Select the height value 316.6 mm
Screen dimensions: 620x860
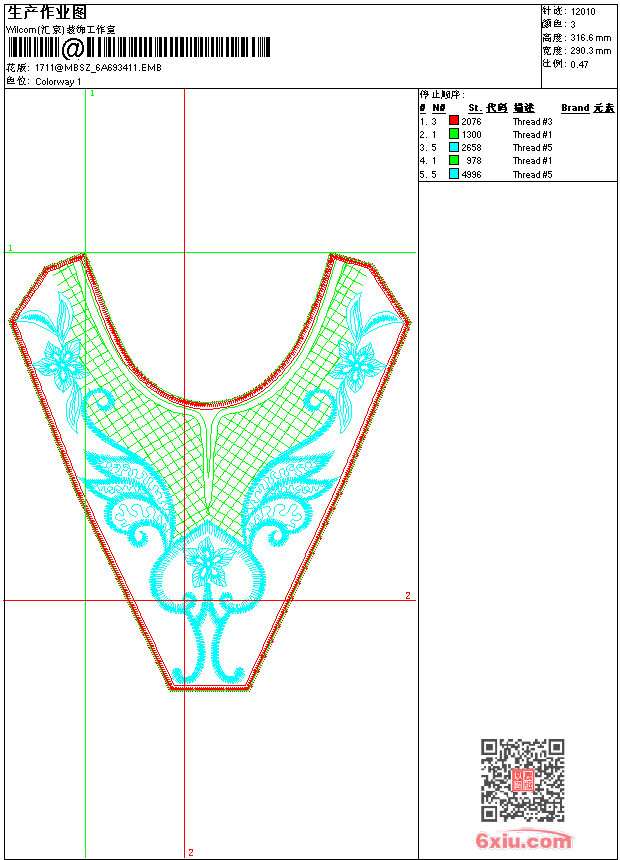tap(590, 37)
